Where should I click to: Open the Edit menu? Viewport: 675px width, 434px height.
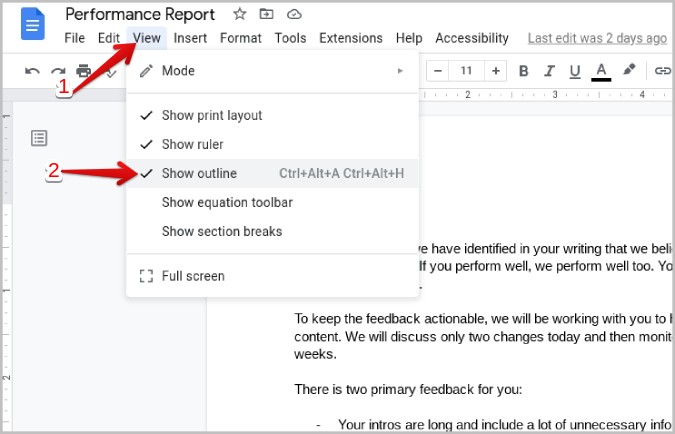(x=108, y=38)
